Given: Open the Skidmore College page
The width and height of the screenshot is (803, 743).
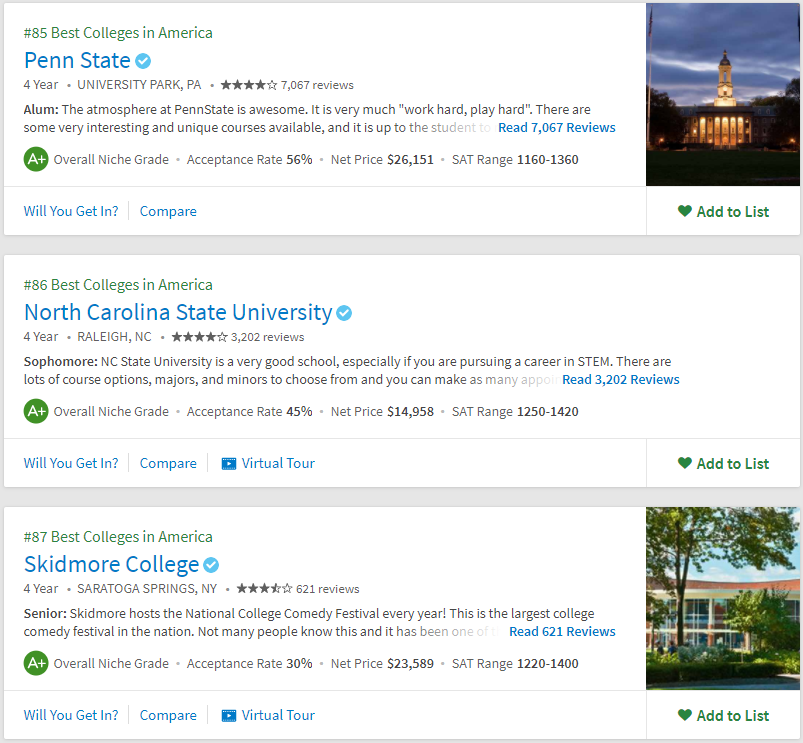Looking at the screenshot, I should coord(112,564).
